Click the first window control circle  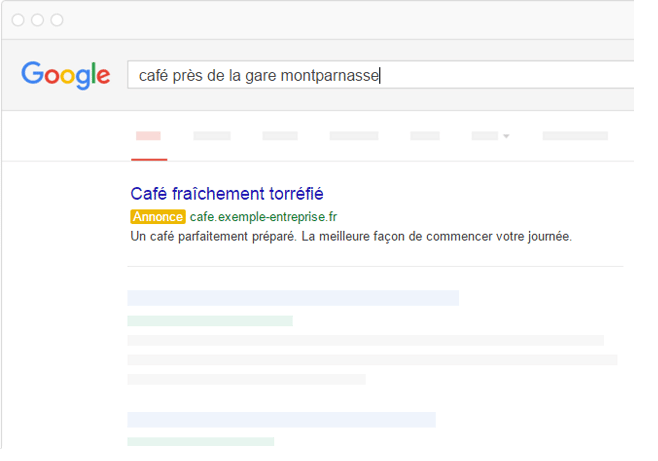coord(18,20)
